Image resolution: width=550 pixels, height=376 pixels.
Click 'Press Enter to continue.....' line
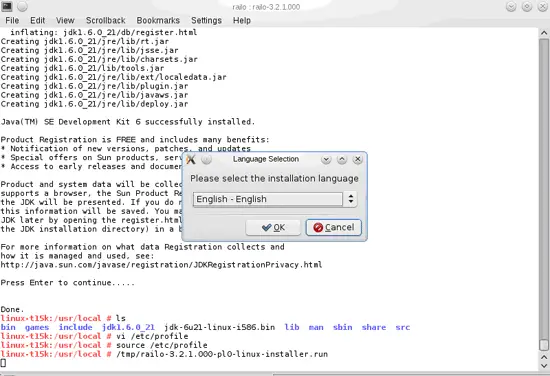pyautogui.click(x=67, y=283)
